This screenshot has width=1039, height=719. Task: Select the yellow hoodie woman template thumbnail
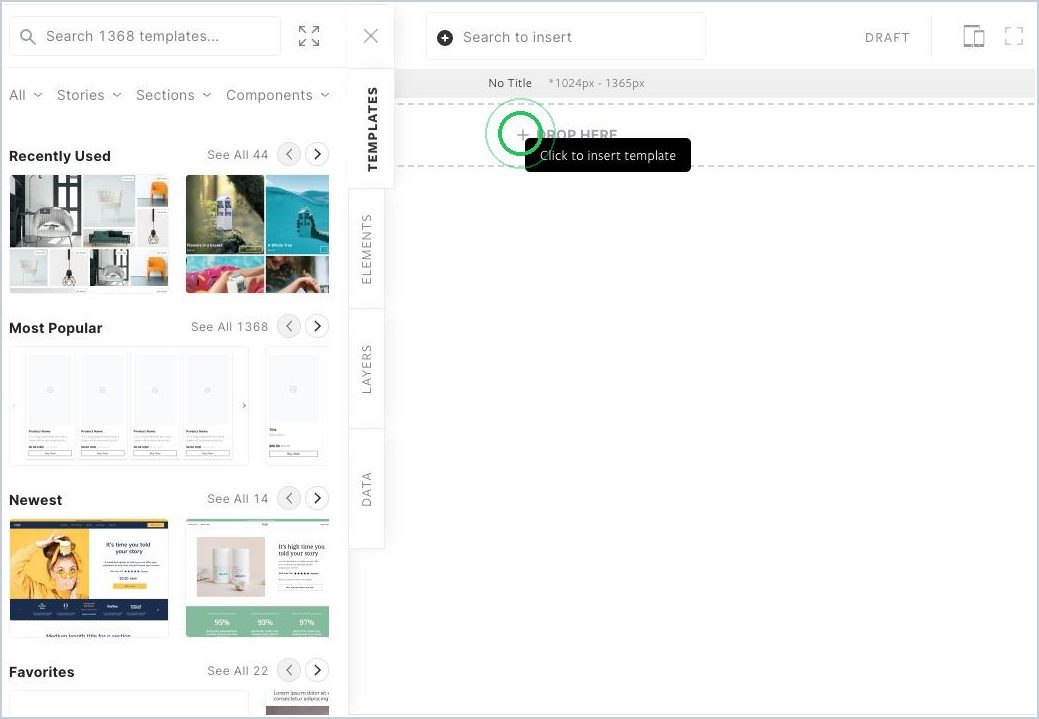coord(89,578)
